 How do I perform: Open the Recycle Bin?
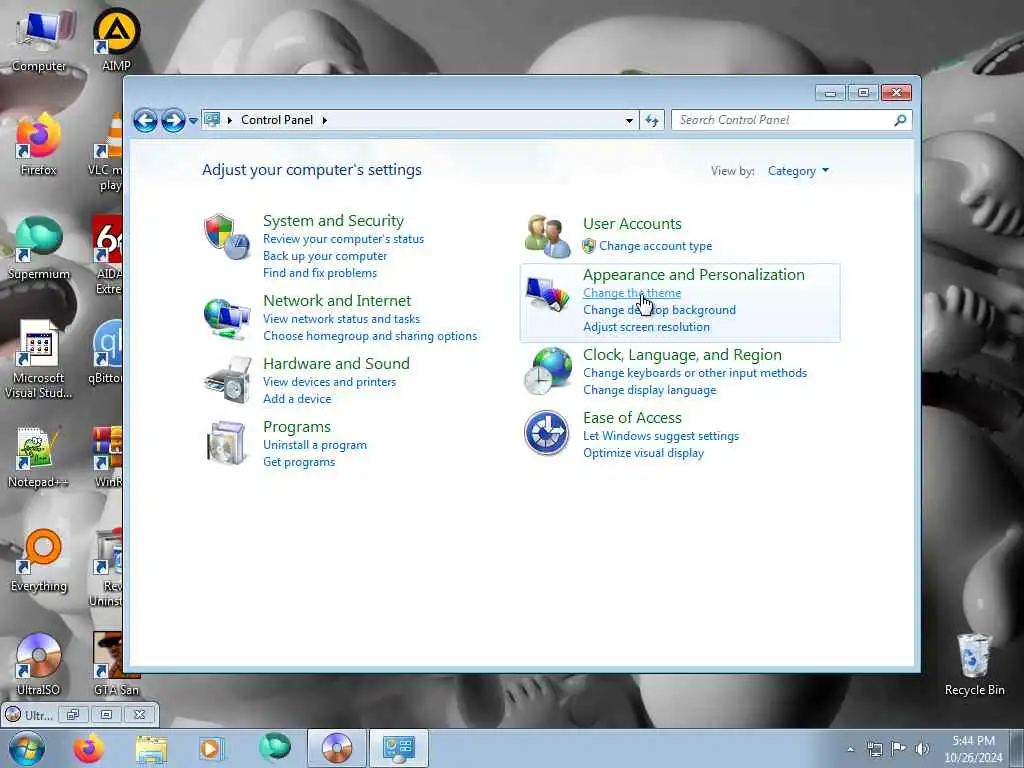pyautogui.click(x=974, y=664)
